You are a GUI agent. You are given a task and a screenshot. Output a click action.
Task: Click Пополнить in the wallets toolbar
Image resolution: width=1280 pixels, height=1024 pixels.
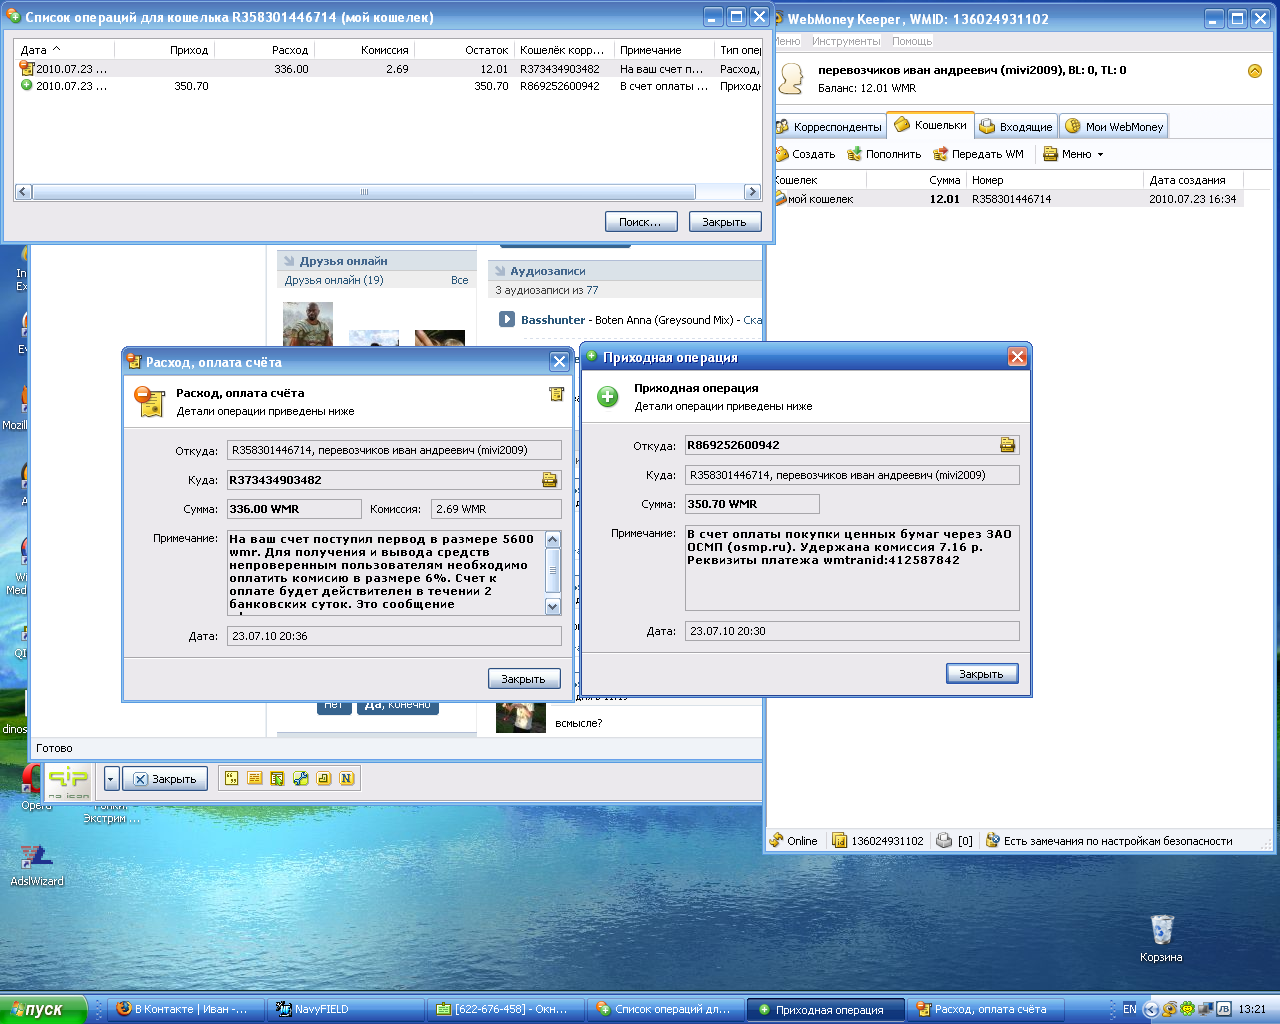(884, 154)
